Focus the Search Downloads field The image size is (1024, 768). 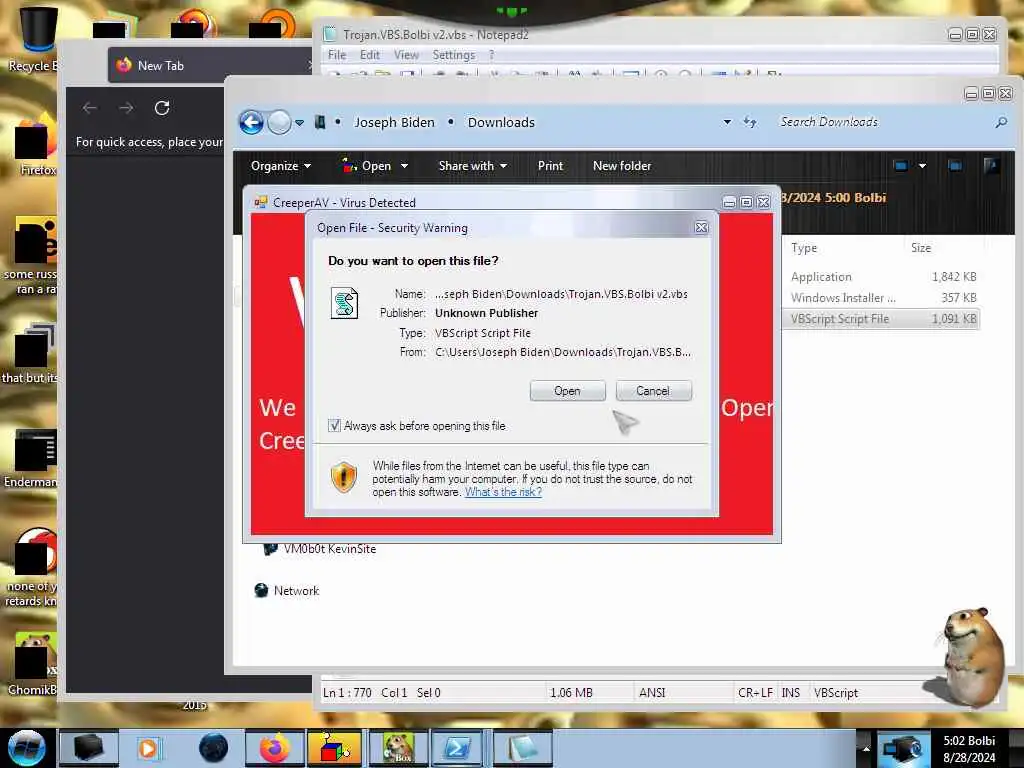(882, 122)
